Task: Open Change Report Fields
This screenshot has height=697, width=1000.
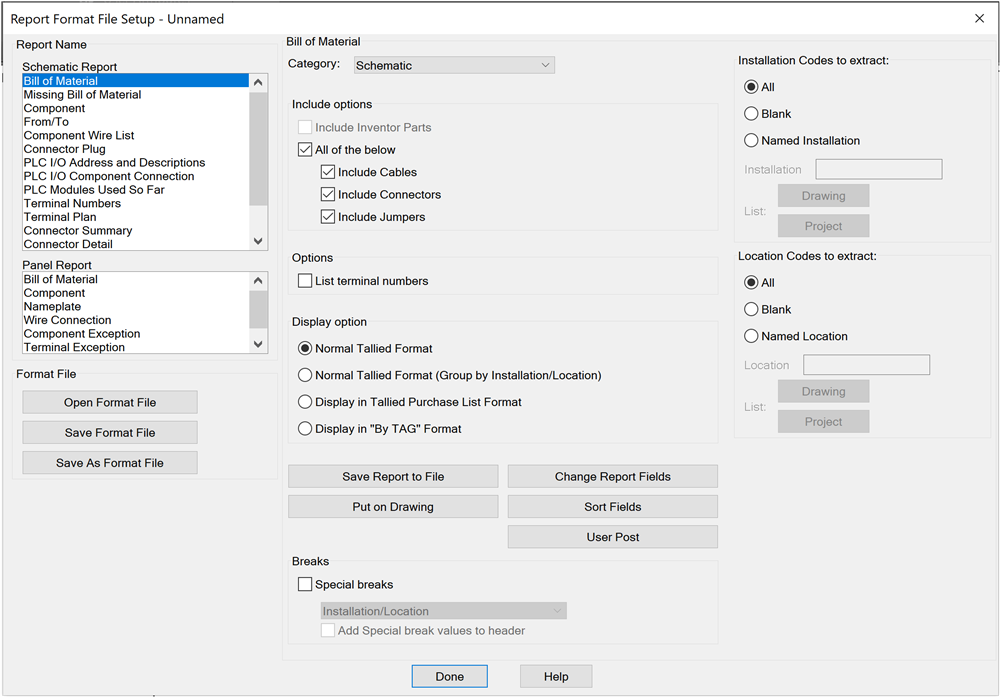Action: 613,476
